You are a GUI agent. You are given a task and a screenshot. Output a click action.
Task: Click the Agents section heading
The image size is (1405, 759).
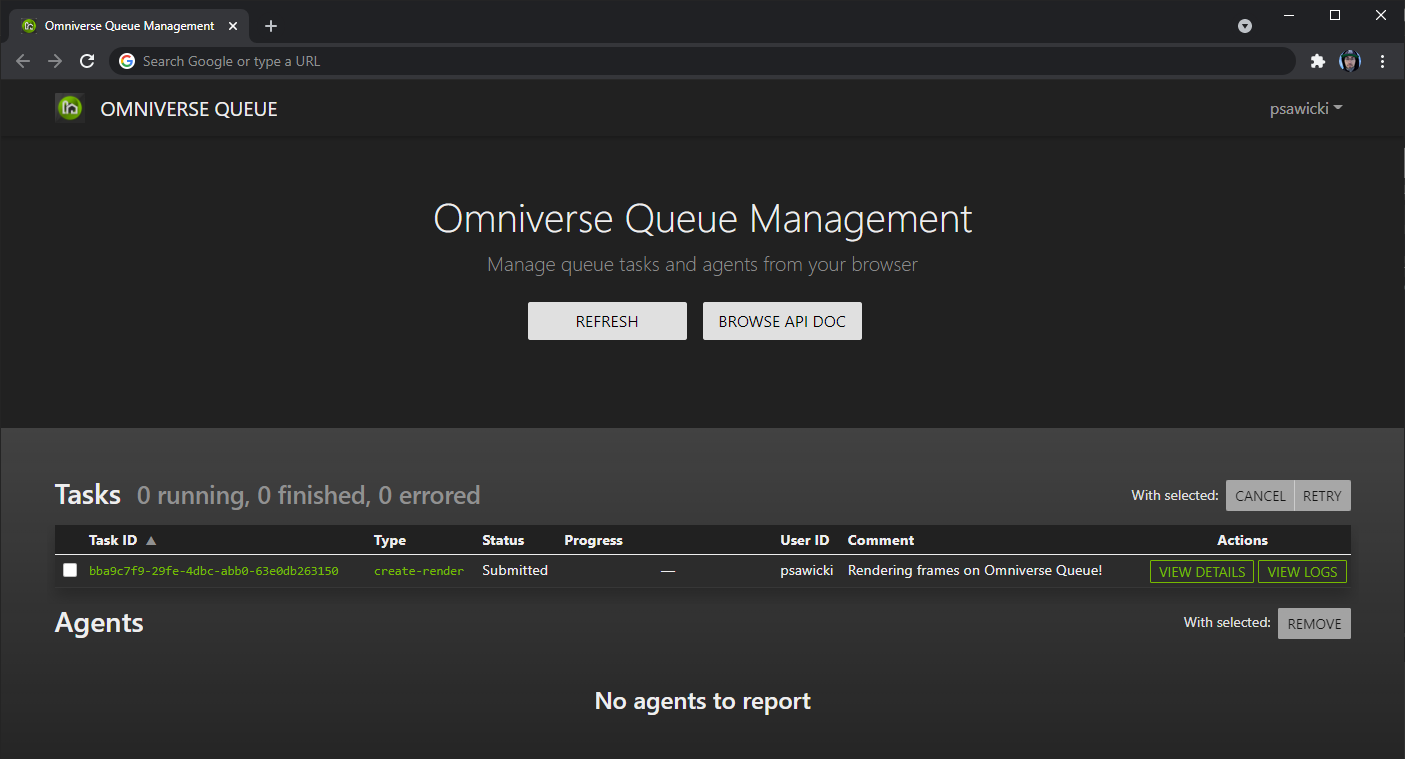point(99,623)
